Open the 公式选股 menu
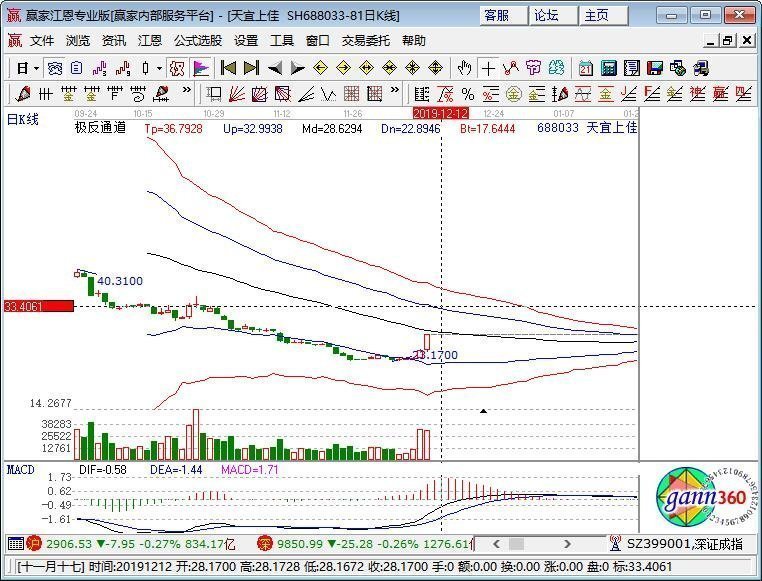762x581 pixels. pos(198,41)
